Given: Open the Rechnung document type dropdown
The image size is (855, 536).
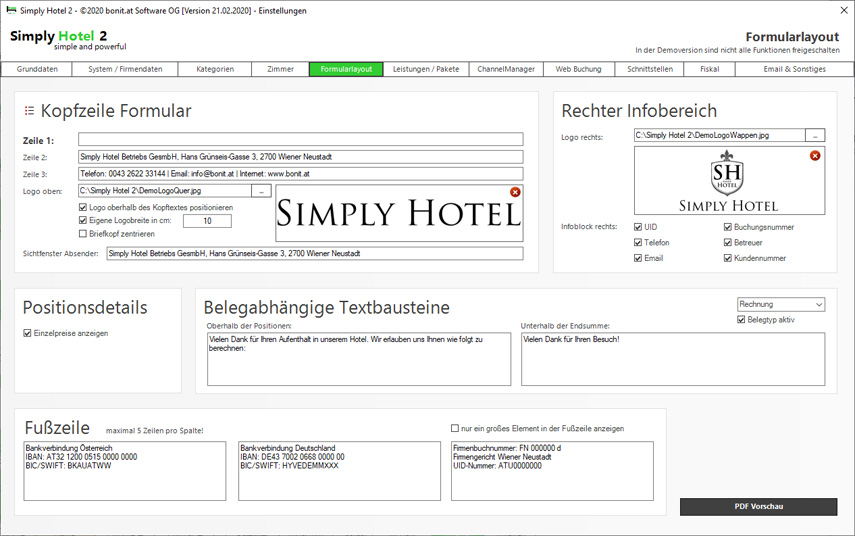Looking at the screenshot, I should click(780, 304).
